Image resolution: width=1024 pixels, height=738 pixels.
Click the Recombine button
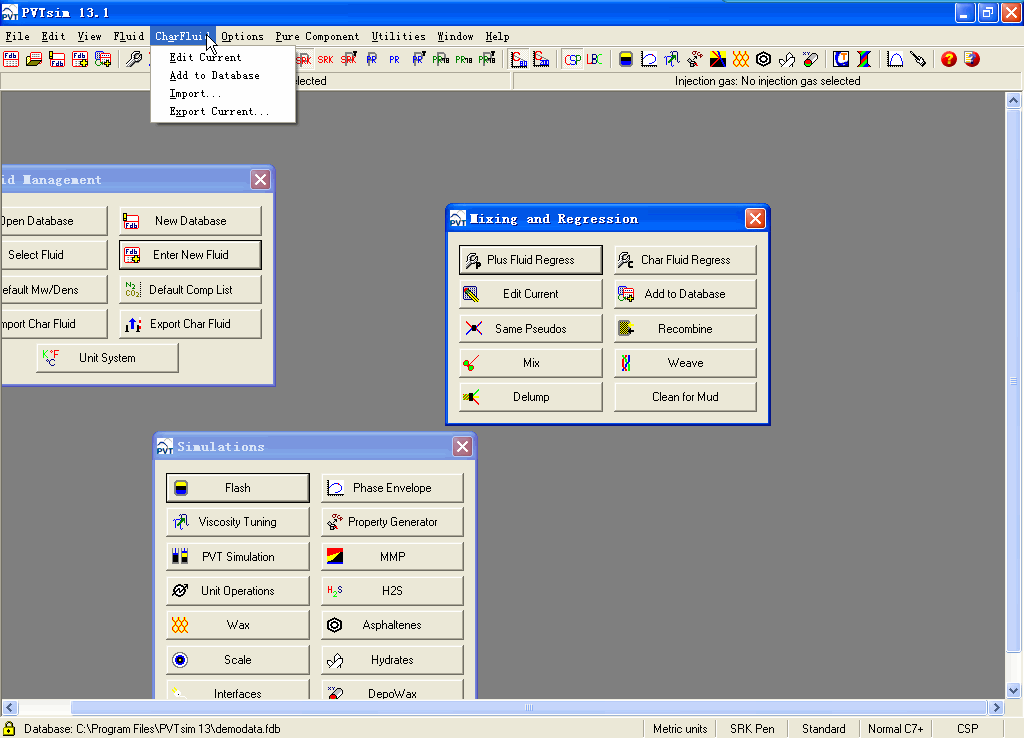pos(685,329)
